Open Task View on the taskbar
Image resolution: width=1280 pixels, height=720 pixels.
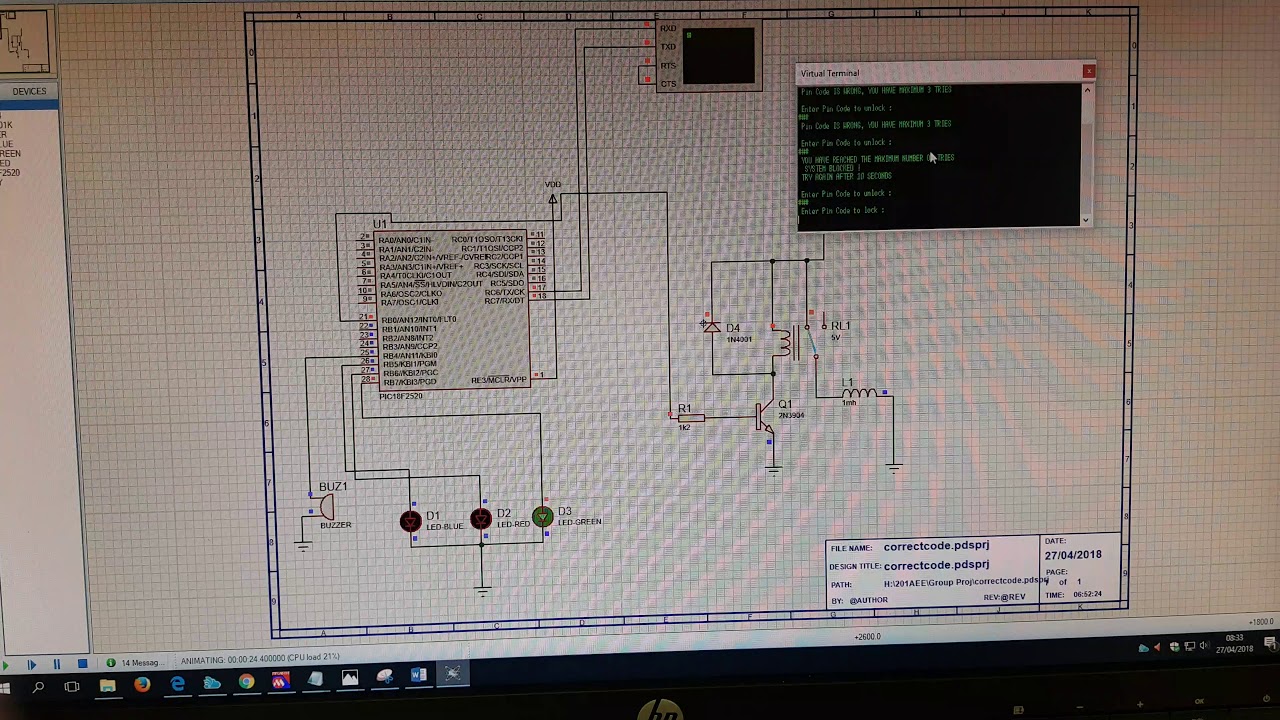click(72, 686)
